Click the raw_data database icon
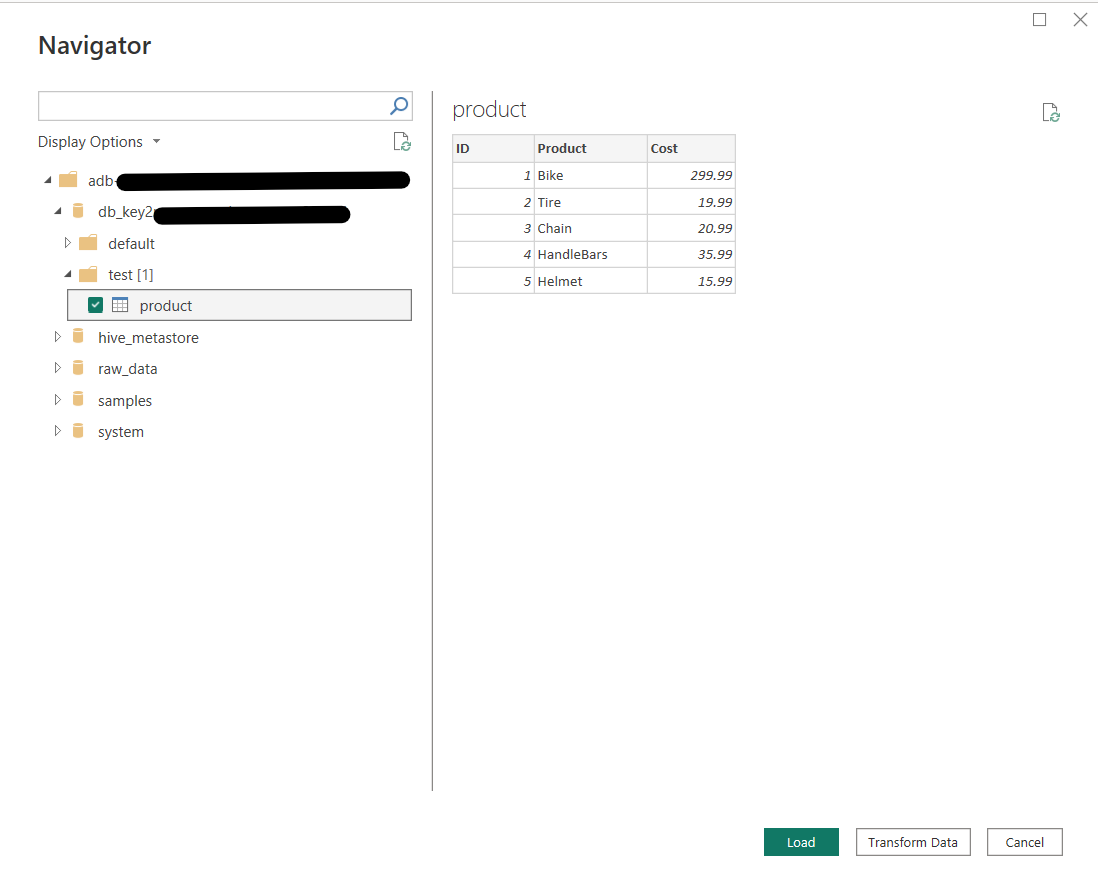 click(x=78, y=368)
